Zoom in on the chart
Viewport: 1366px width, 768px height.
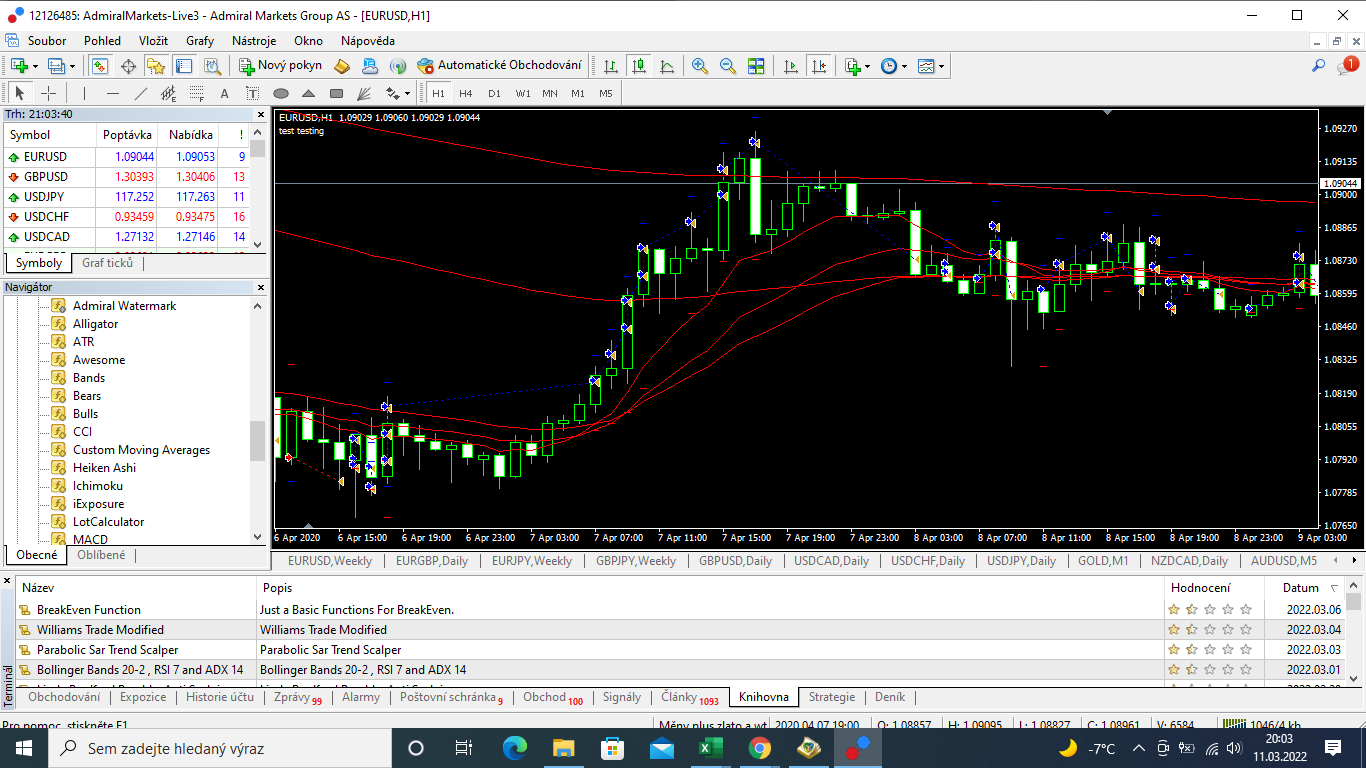[700, 66]
